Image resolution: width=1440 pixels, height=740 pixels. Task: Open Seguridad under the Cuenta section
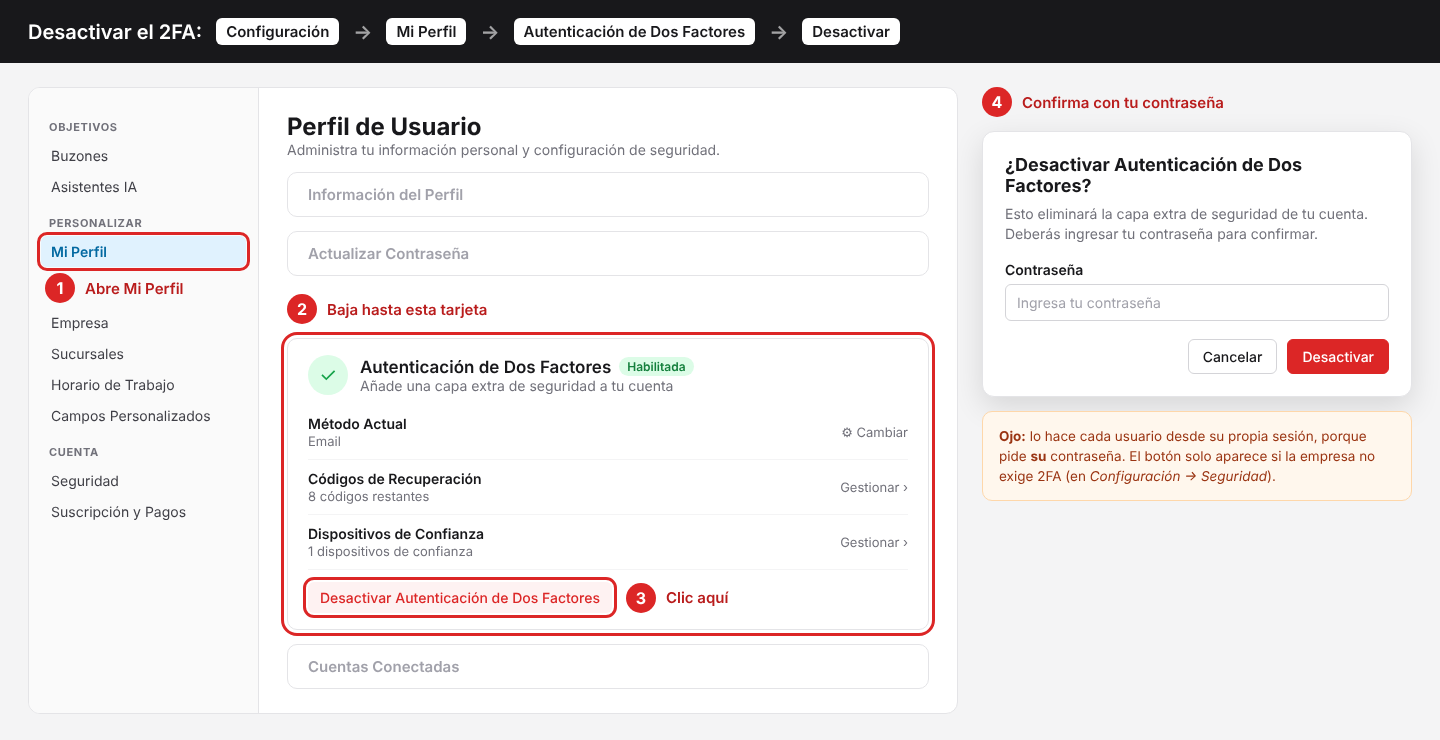[85, 481]
